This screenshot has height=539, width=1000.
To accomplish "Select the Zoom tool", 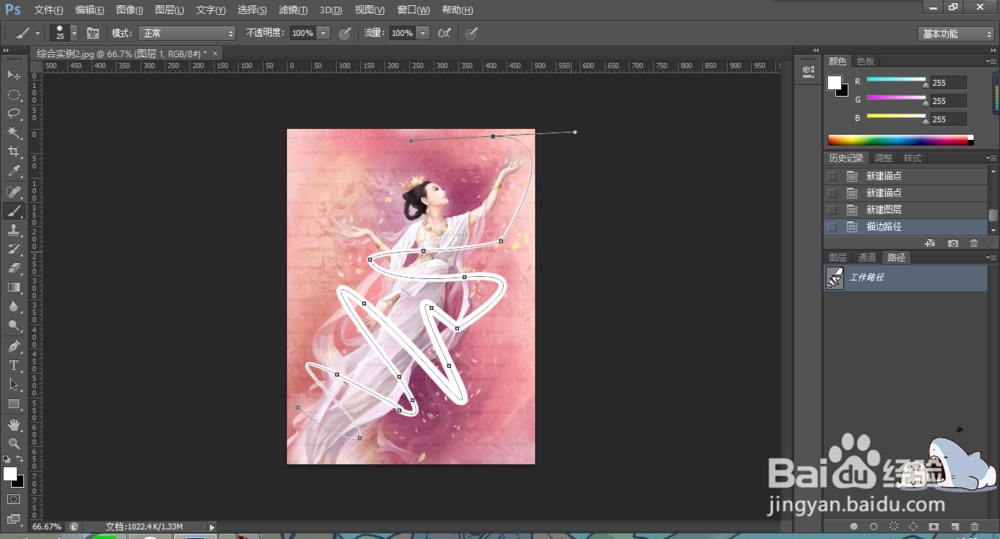I will (13, 443).
